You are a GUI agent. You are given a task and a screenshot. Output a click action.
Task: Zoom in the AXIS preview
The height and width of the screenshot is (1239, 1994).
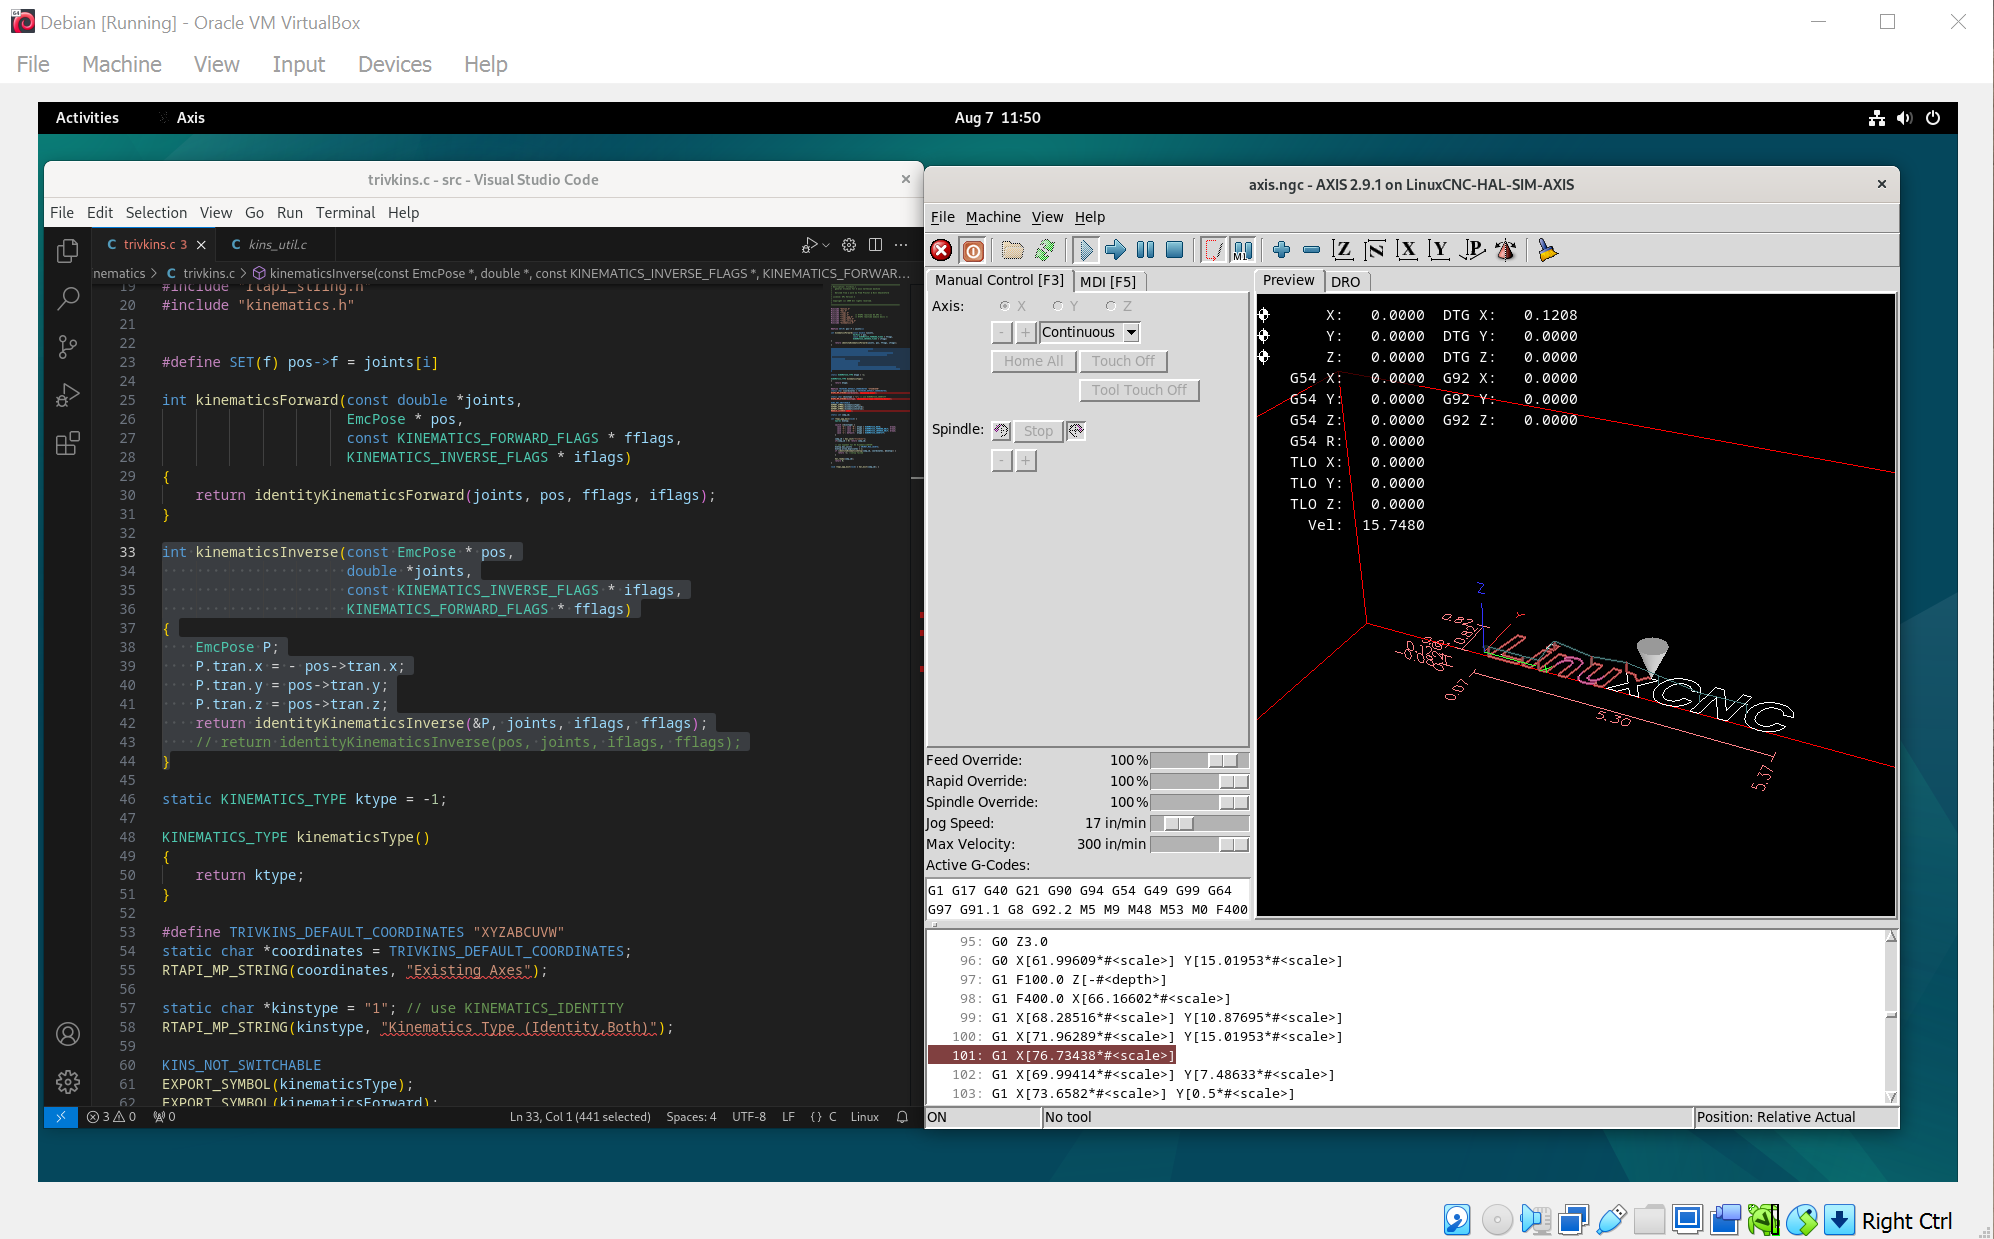point(1281,250)
